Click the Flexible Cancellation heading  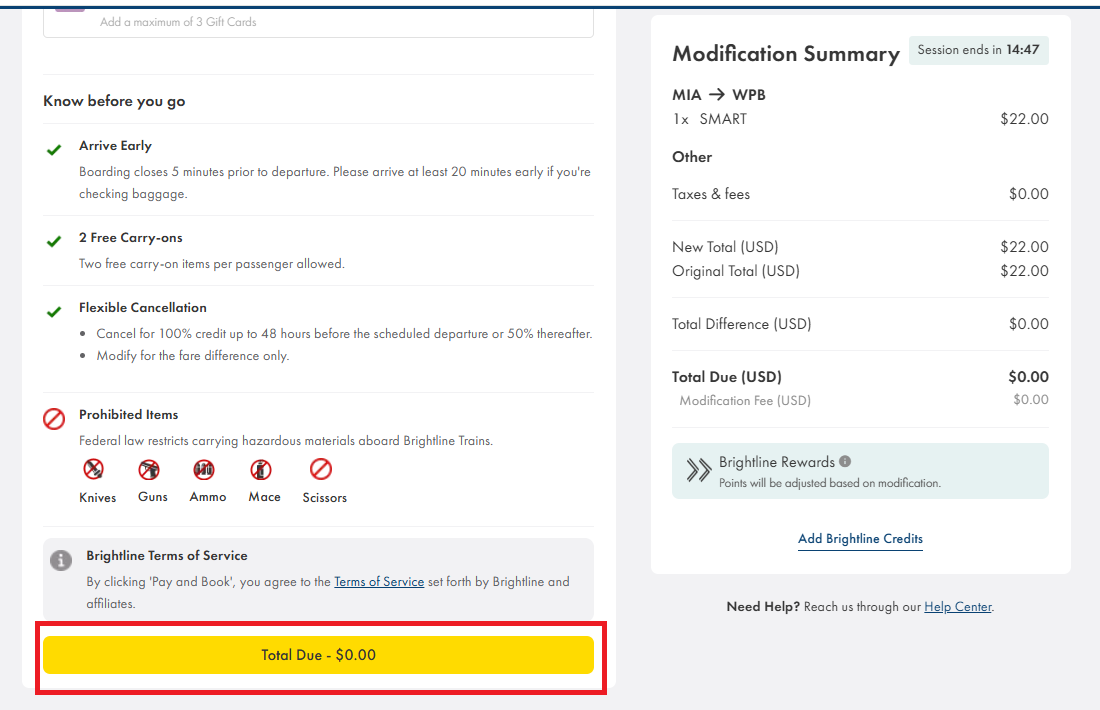tap(142, 307)
